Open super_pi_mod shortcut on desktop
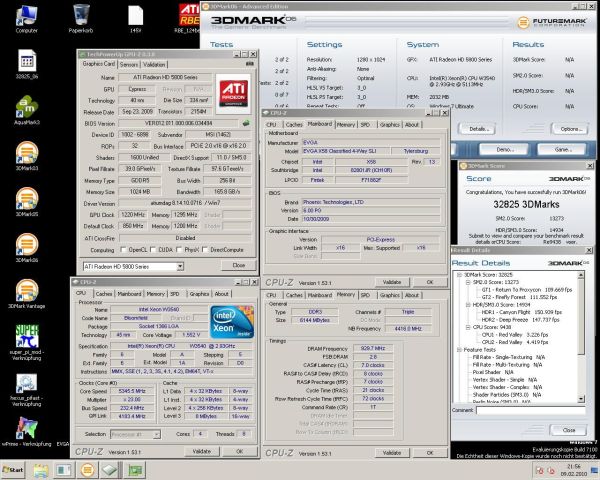This screenshot has width=600, height=480. tap(27, 342)
